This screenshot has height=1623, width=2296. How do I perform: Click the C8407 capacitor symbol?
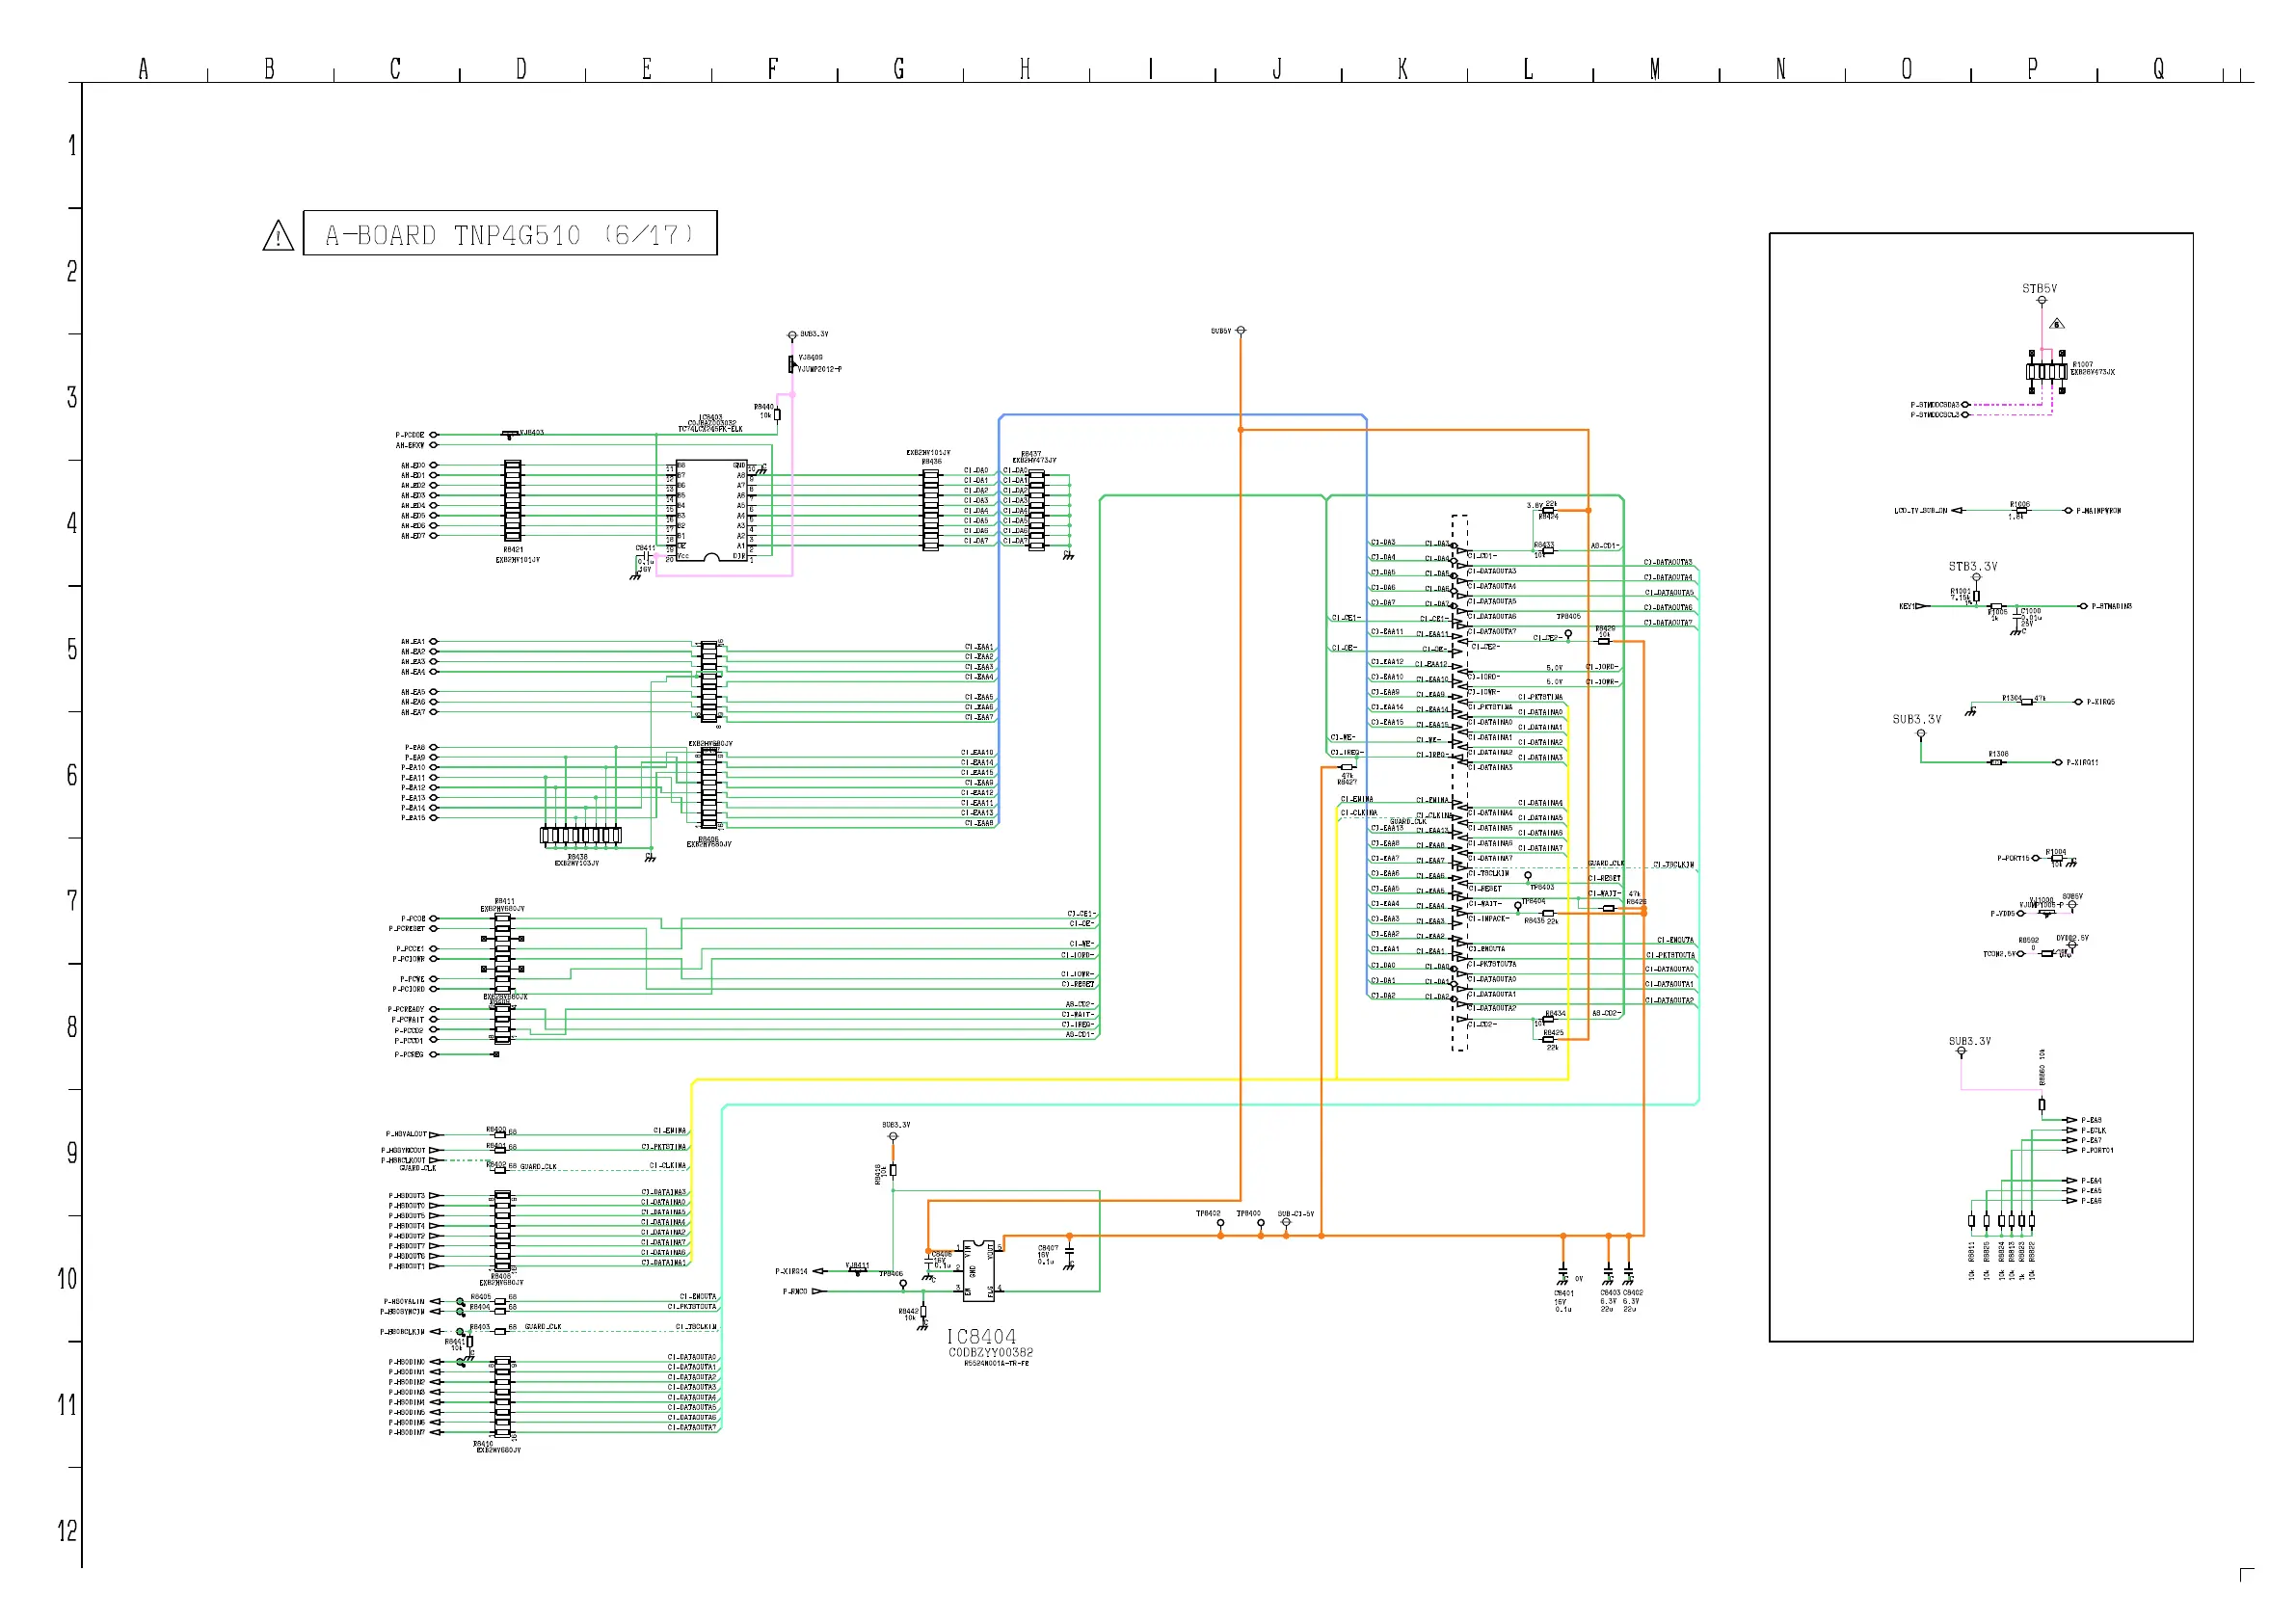point(1069,1252)
